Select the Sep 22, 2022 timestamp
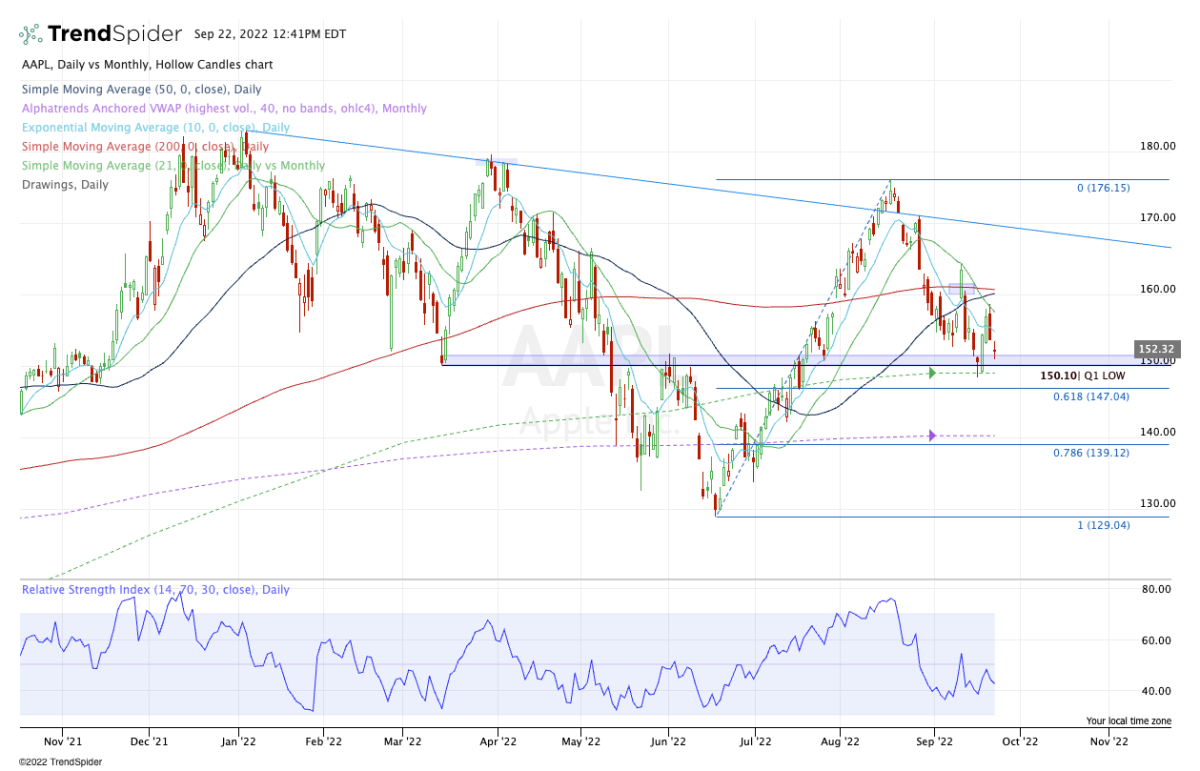Image resolution: width=1200 pixels, height=771 pixels. pyautogui.click(x=270, y=33)
